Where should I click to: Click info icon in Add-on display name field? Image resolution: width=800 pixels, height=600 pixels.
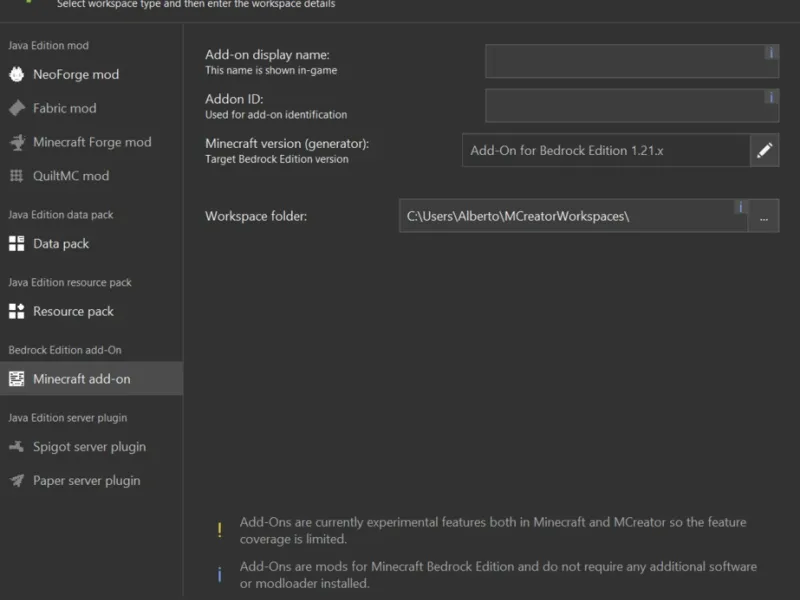click(771, 53)
